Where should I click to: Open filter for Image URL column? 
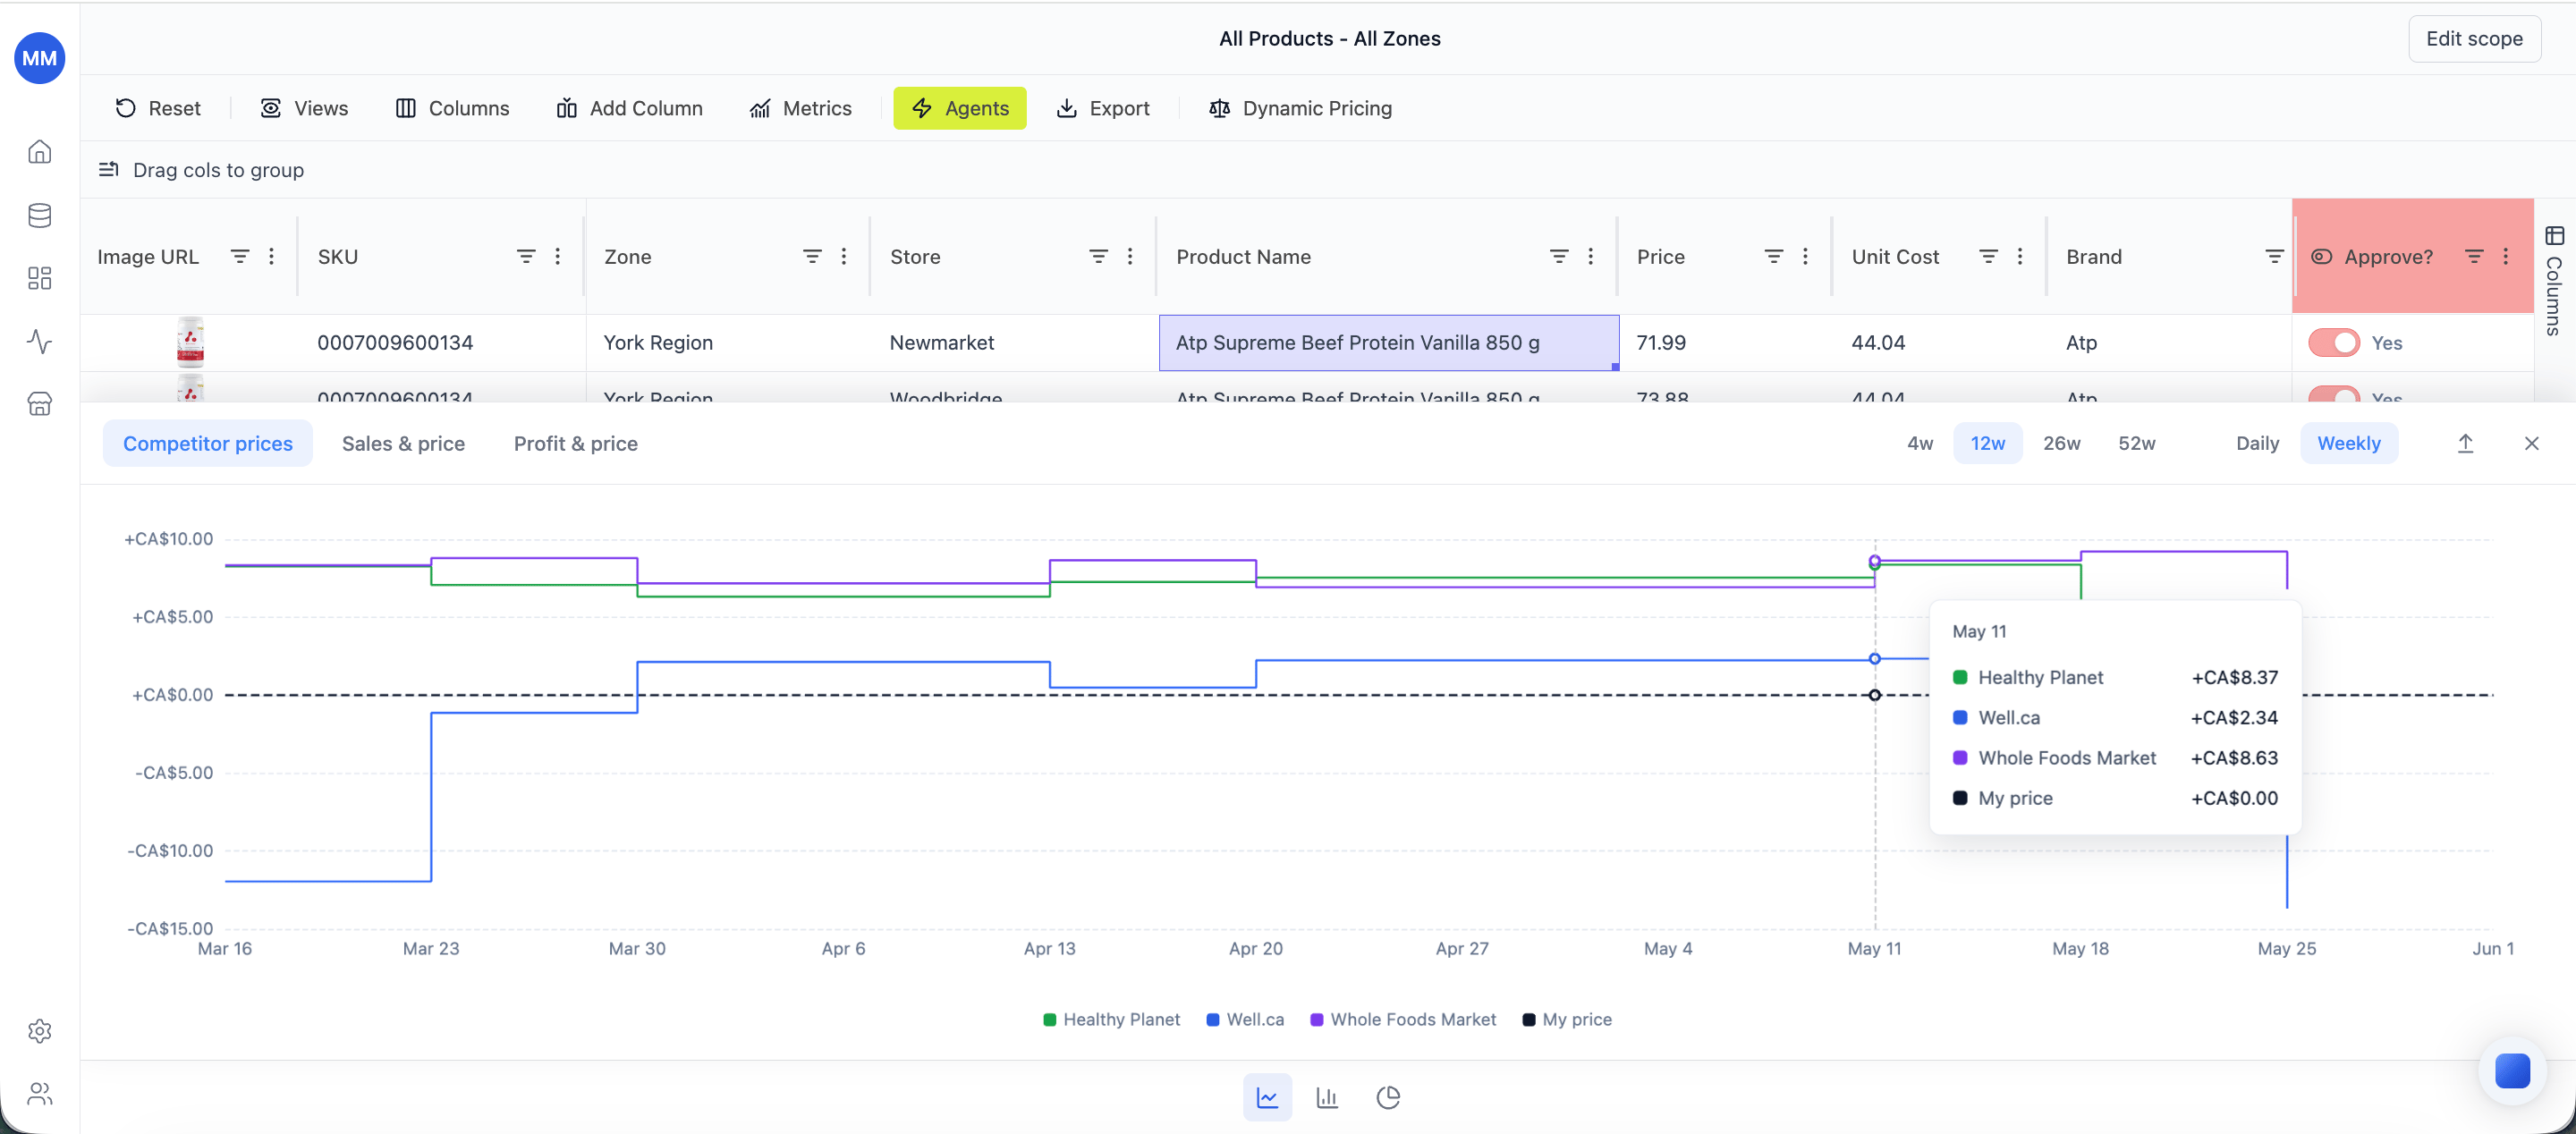pyautogui.click(x=240, y=257)
